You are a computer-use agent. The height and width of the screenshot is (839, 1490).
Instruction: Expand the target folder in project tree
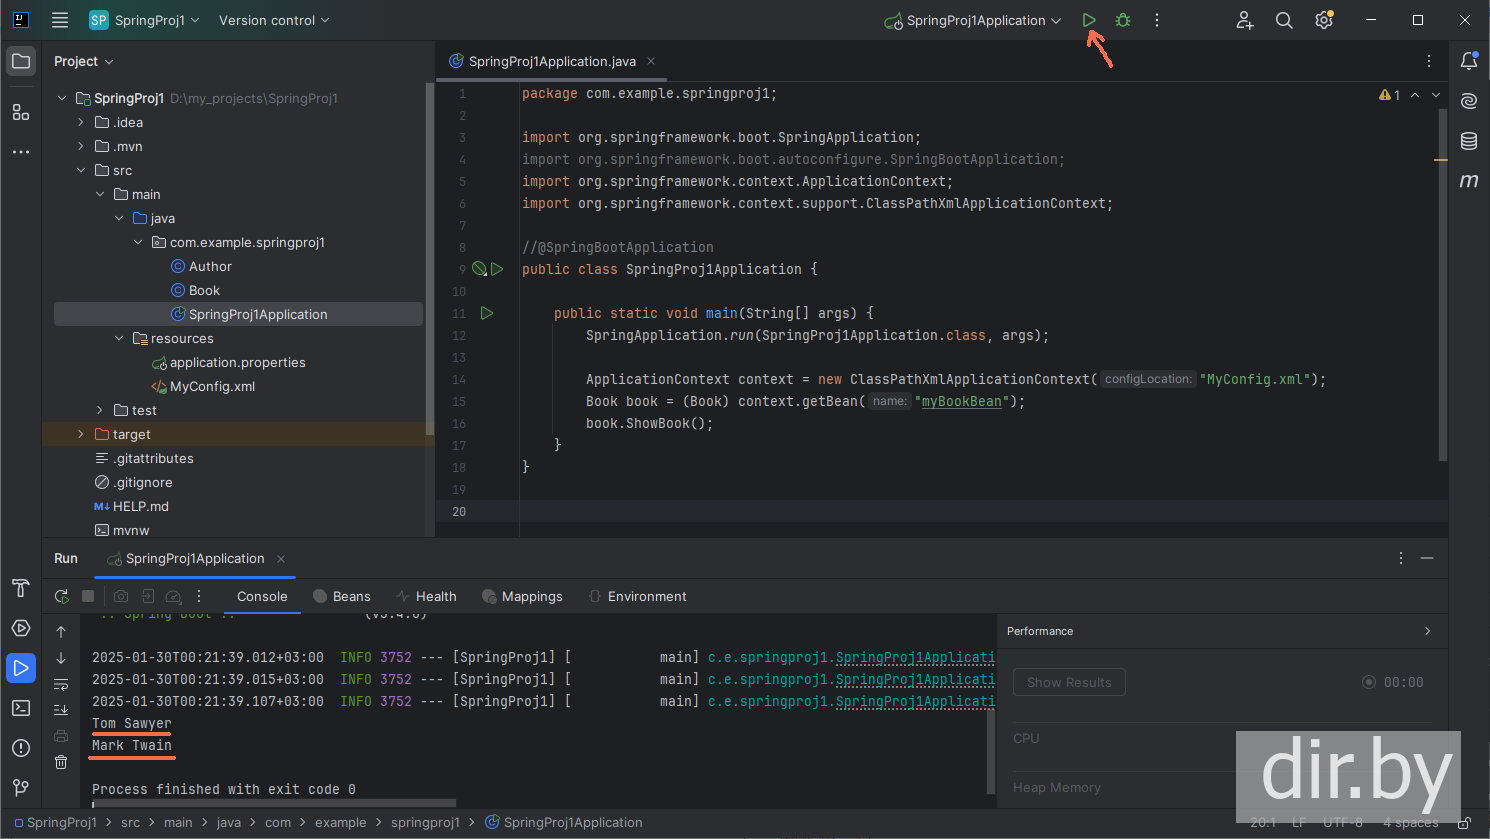[x=81, y=434]
